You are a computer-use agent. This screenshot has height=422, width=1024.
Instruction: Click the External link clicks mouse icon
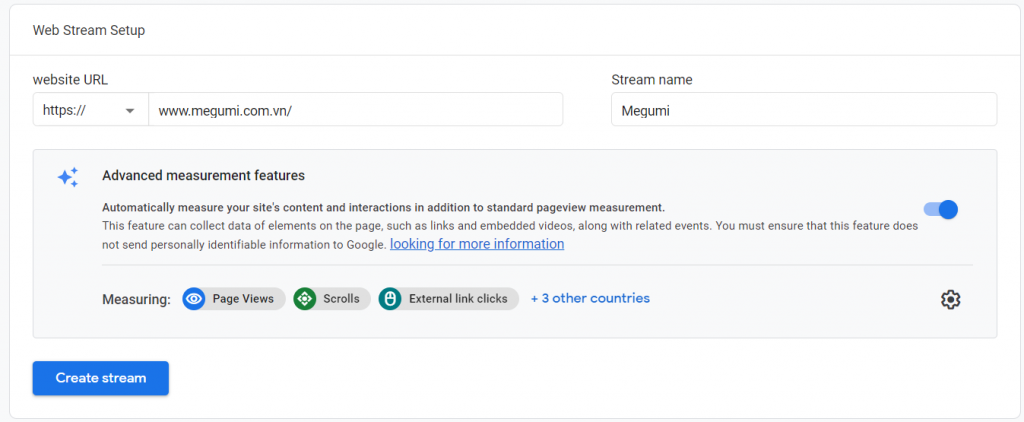(x=390, y=299)
